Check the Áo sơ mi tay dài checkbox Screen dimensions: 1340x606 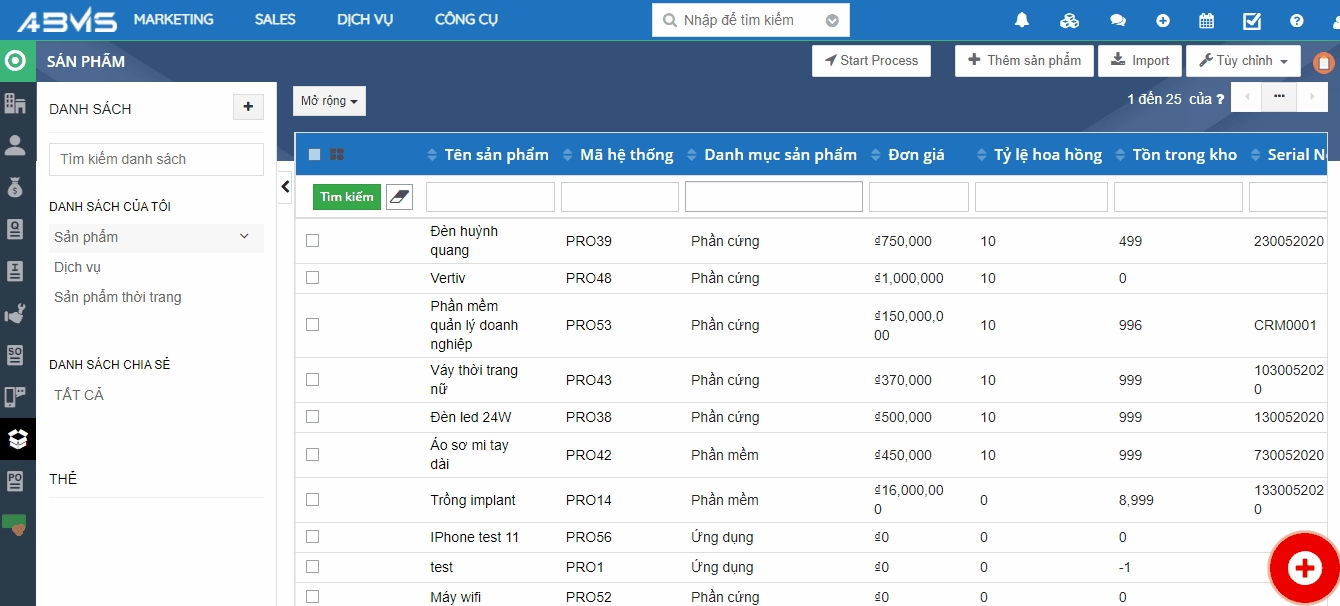point(312,454)
